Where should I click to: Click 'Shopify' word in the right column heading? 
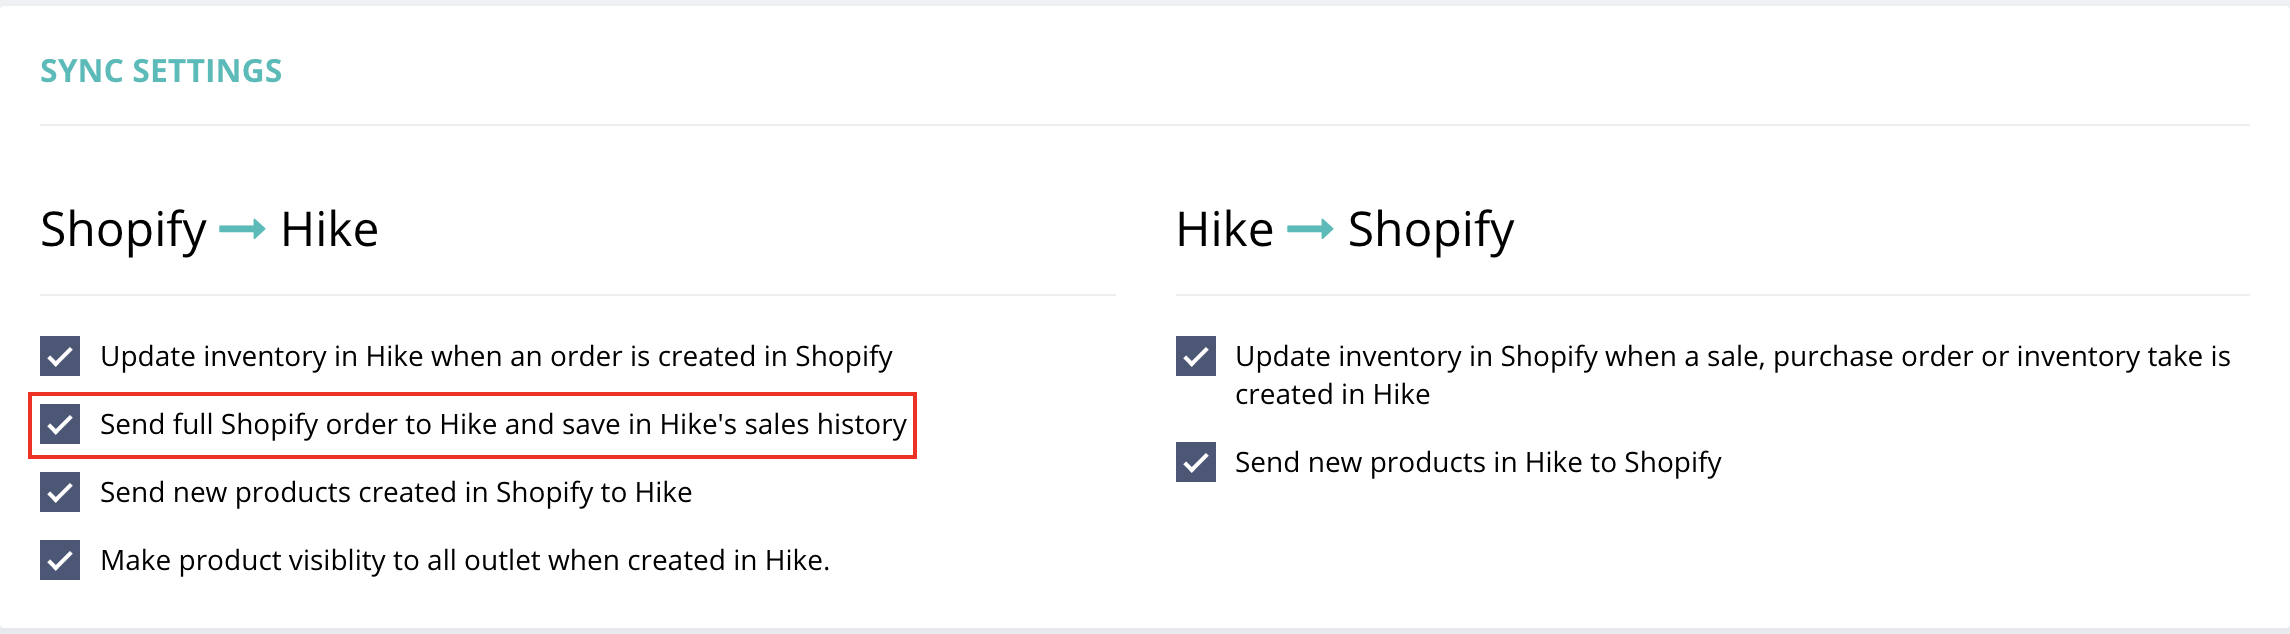tap(1430, 230)
